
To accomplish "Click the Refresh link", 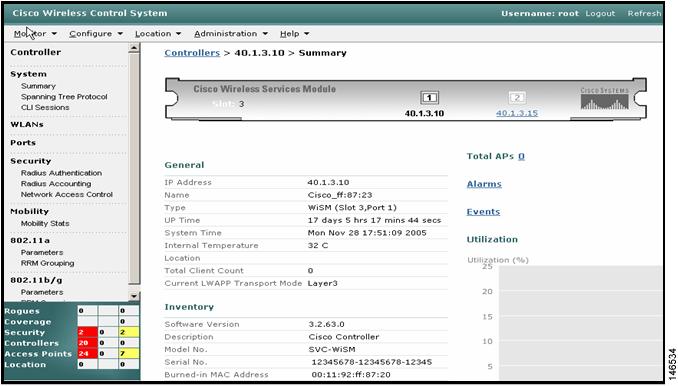I will [644, 13].
